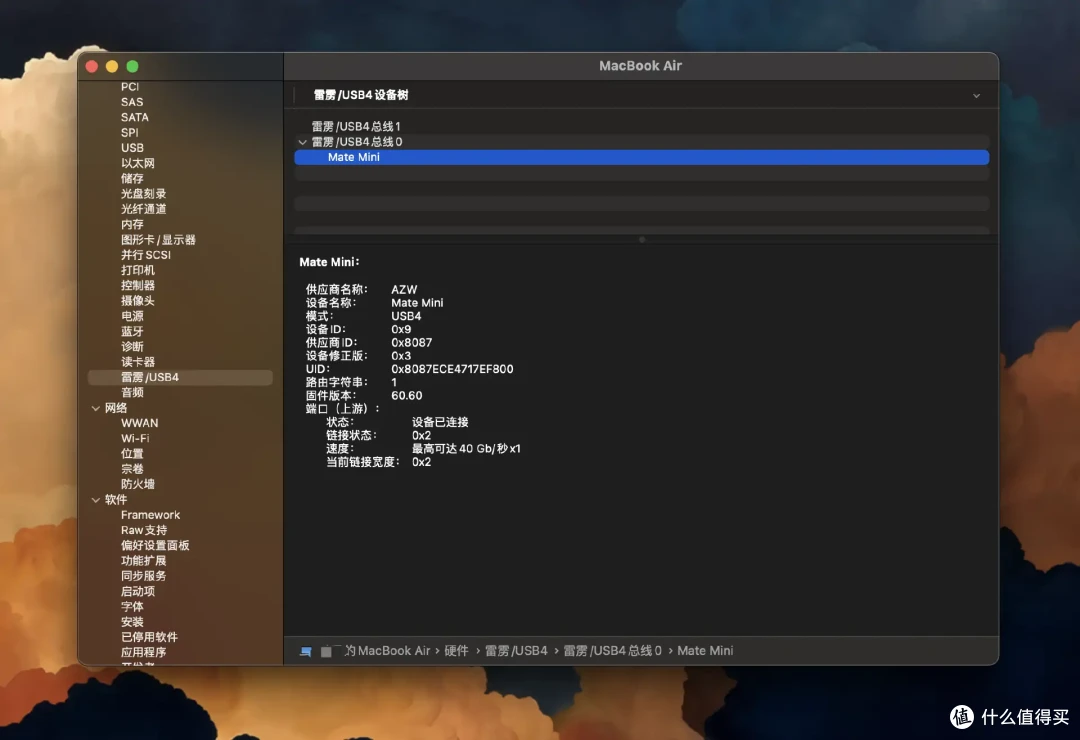Click Mate Mini in the path bar
This screenshot has width=1080, height=740.
tap(705, 650)
